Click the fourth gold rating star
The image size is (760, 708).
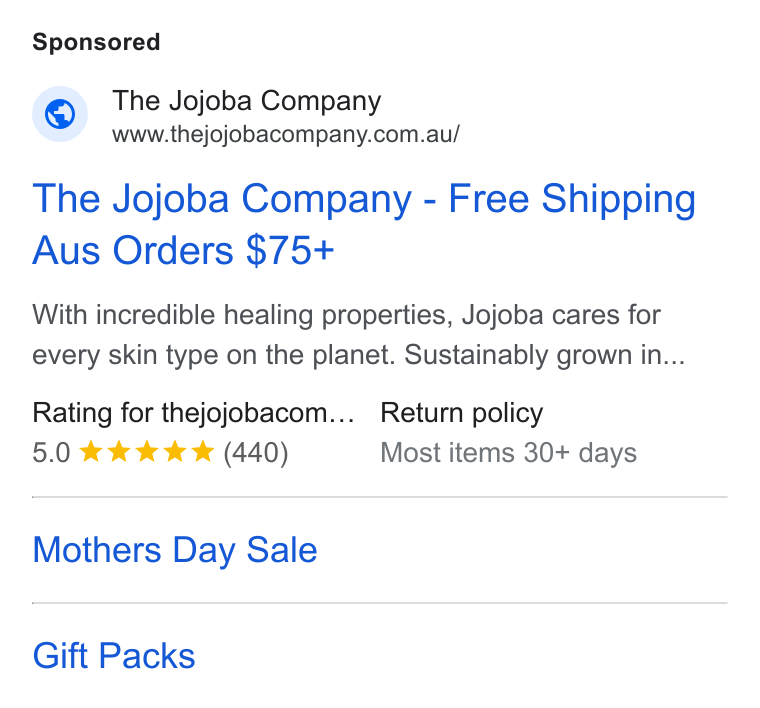click(x=175, y=452)
